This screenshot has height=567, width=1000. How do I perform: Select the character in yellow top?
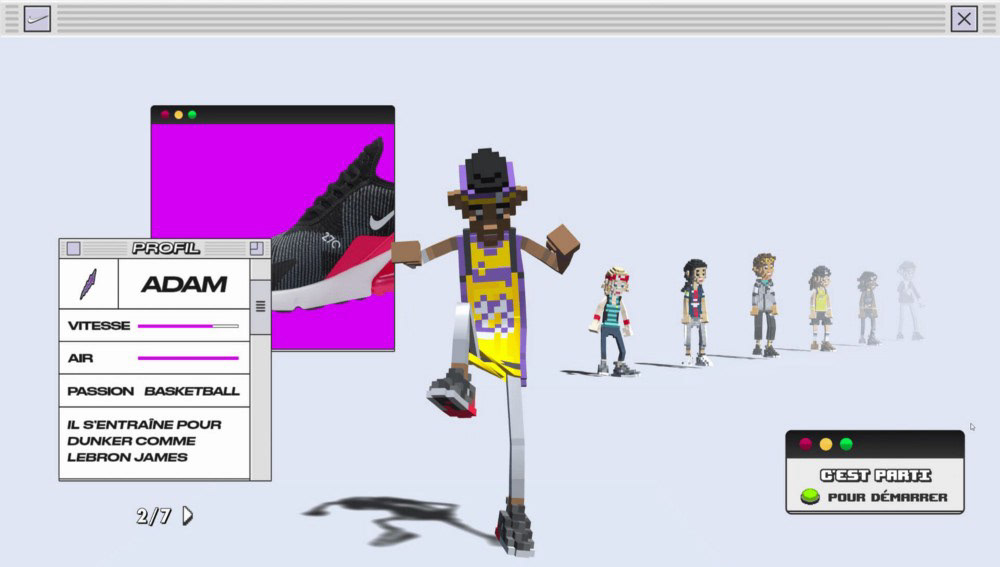(x=821, y=309)
